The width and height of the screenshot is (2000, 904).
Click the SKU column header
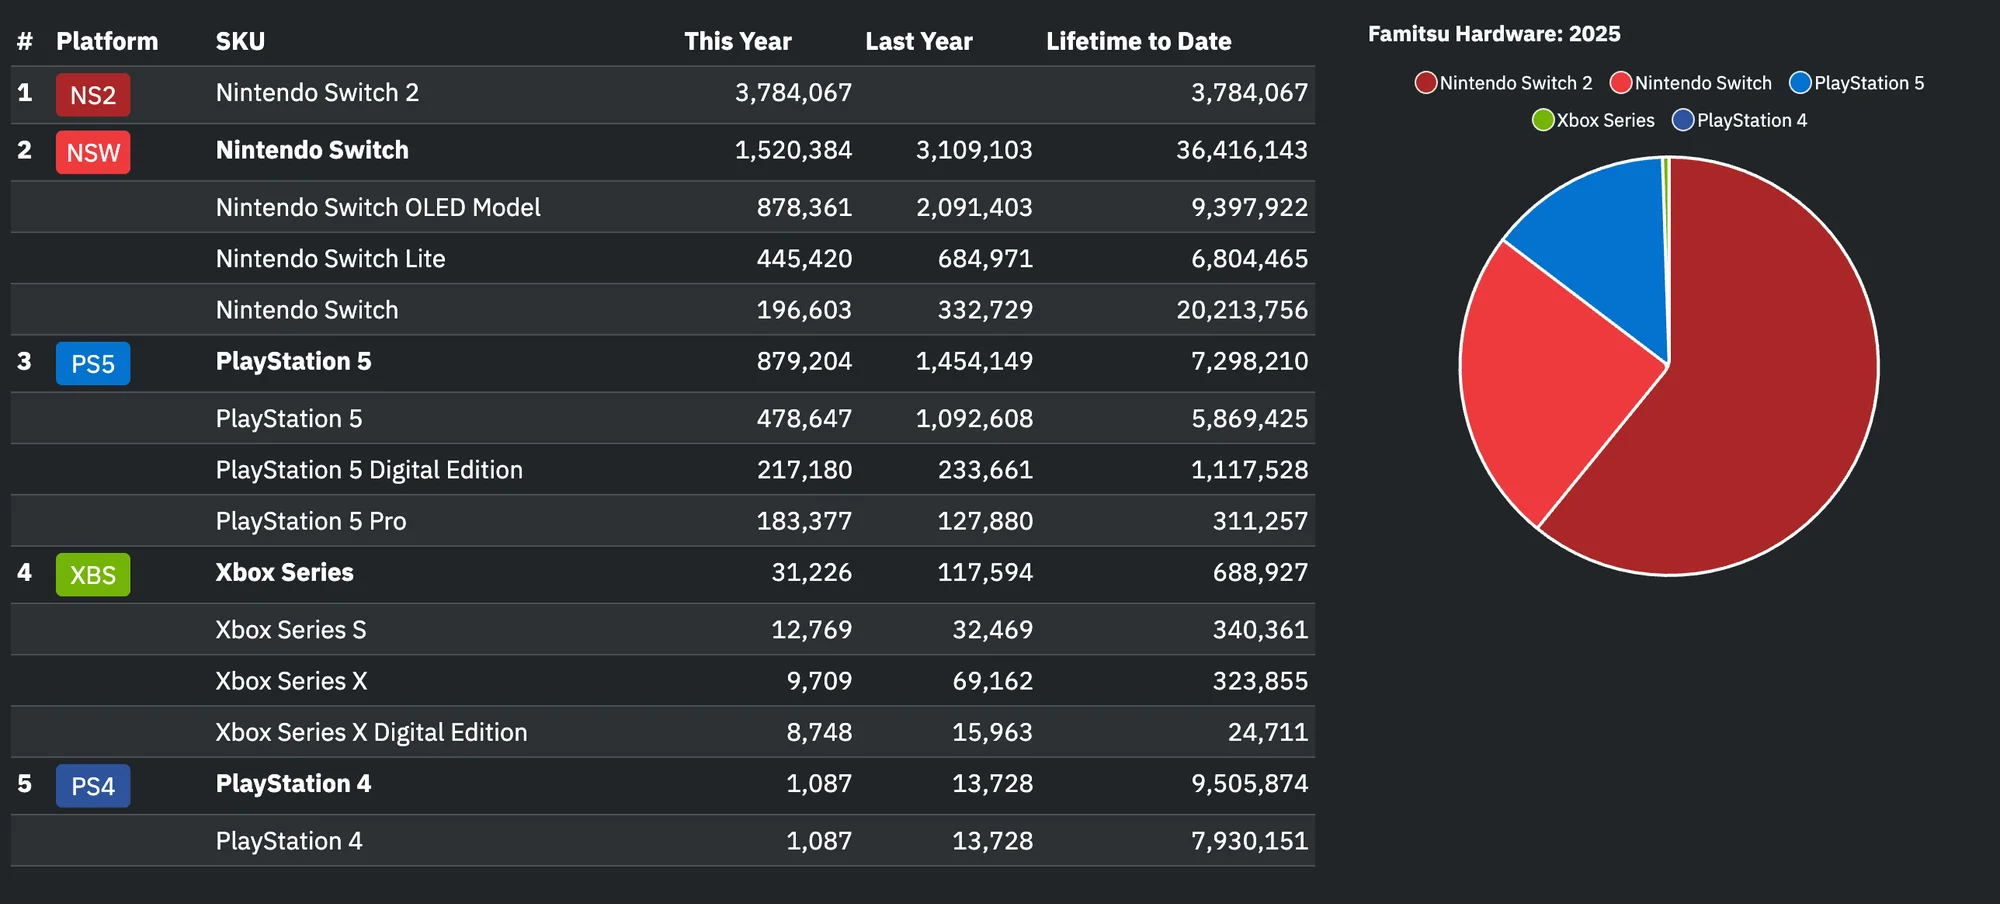(x=240, y=41)
